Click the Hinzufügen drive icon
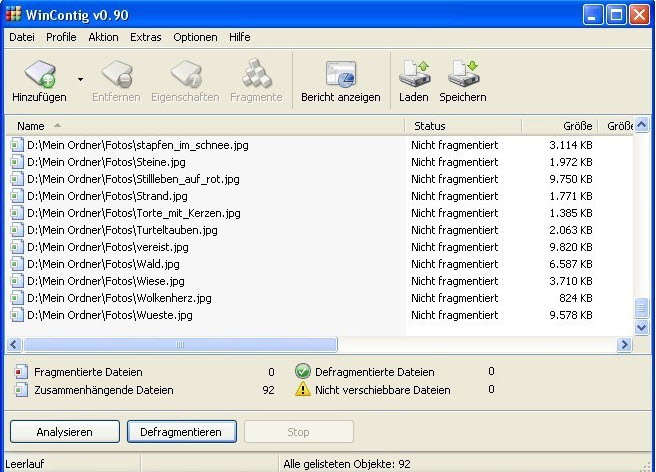 pos(40,74)
